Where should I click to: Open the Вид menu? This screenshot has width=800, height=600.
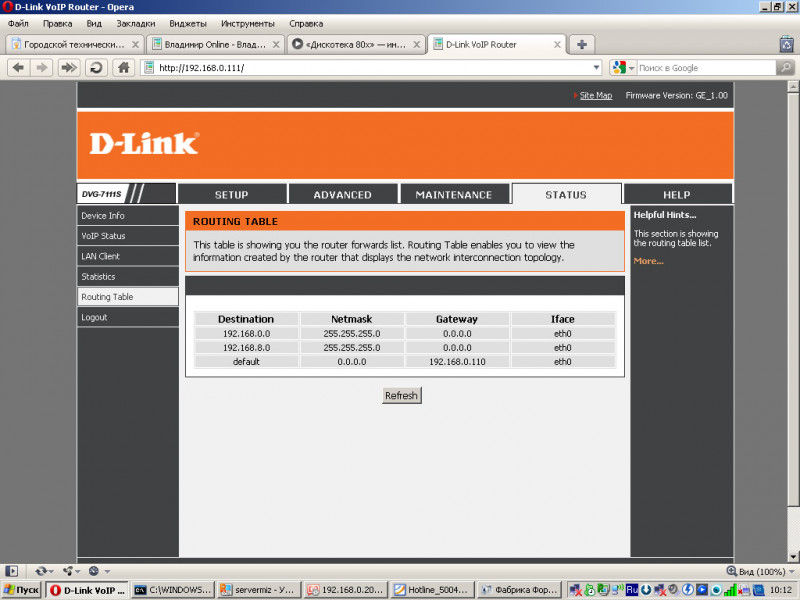pyautogui.click(x=94, y=23)
